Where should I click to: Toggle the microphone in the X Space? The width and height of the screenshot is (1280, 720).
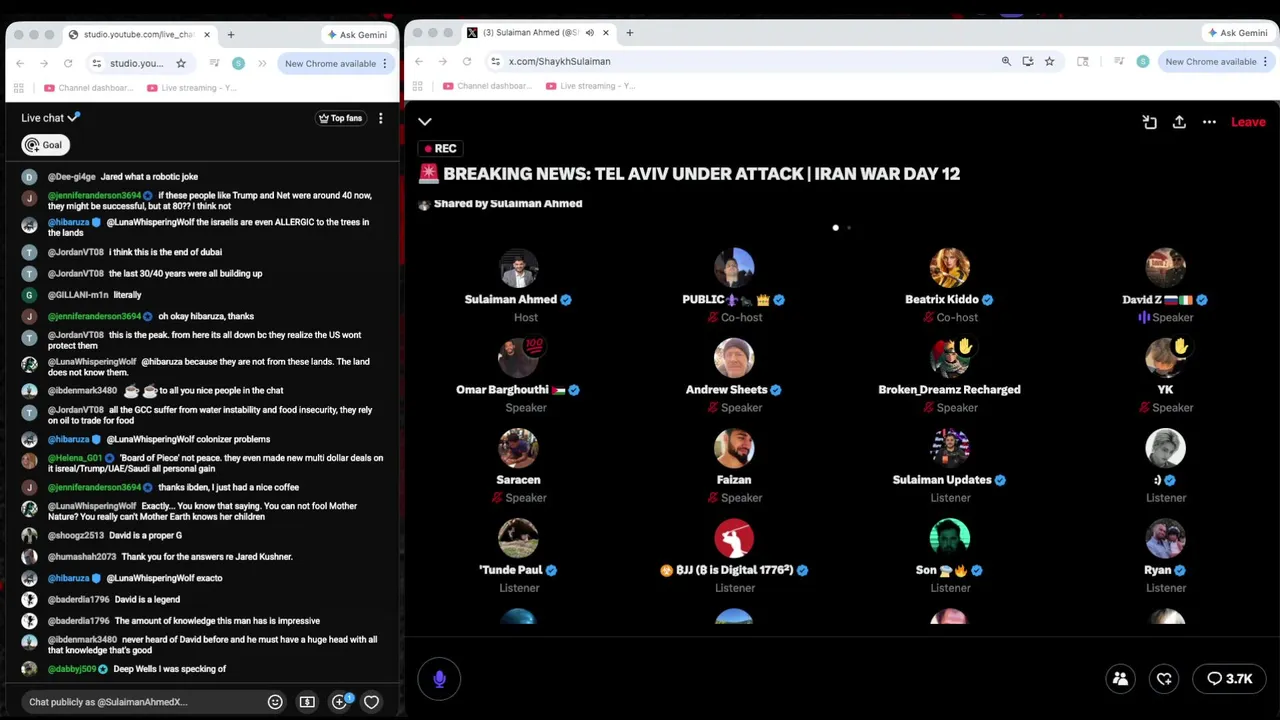click(x=439, y=679)
